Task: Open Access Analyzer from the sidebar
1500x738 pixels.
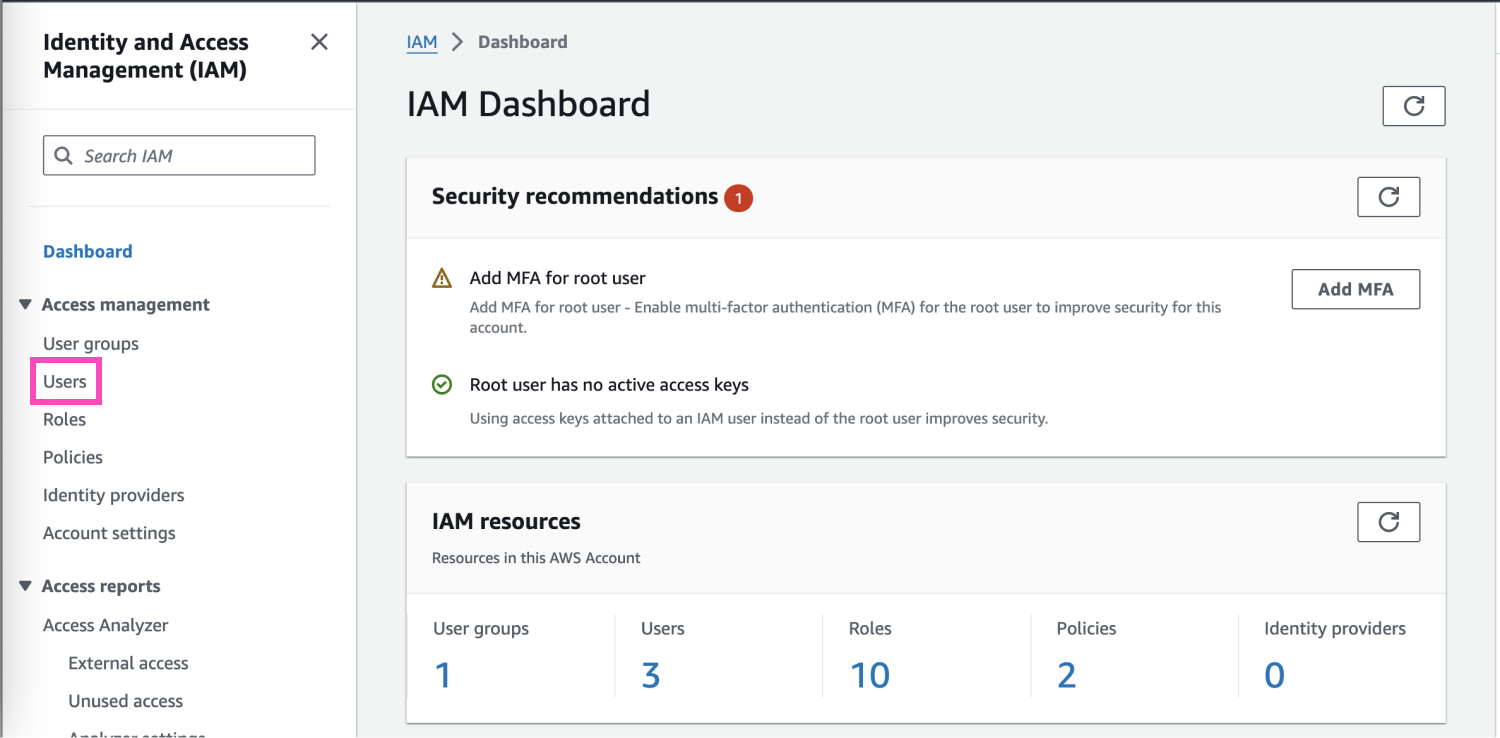Action: [105, 625]
